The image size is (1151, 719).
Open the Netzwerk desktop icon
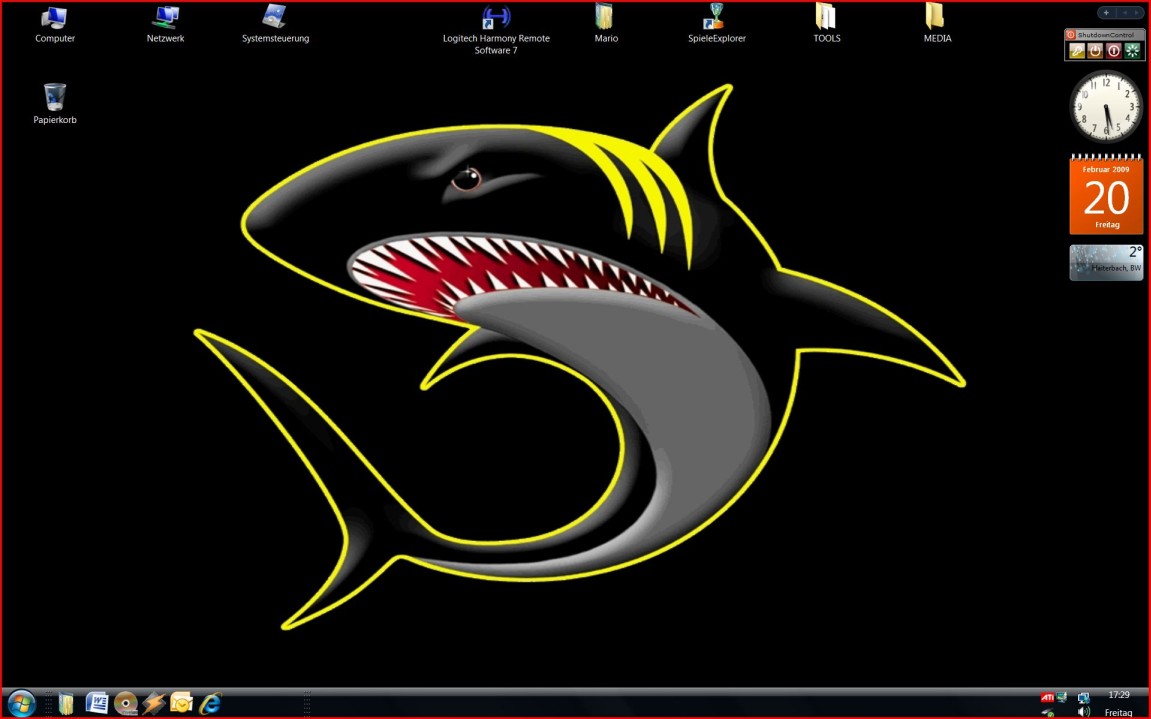(165, 18)
